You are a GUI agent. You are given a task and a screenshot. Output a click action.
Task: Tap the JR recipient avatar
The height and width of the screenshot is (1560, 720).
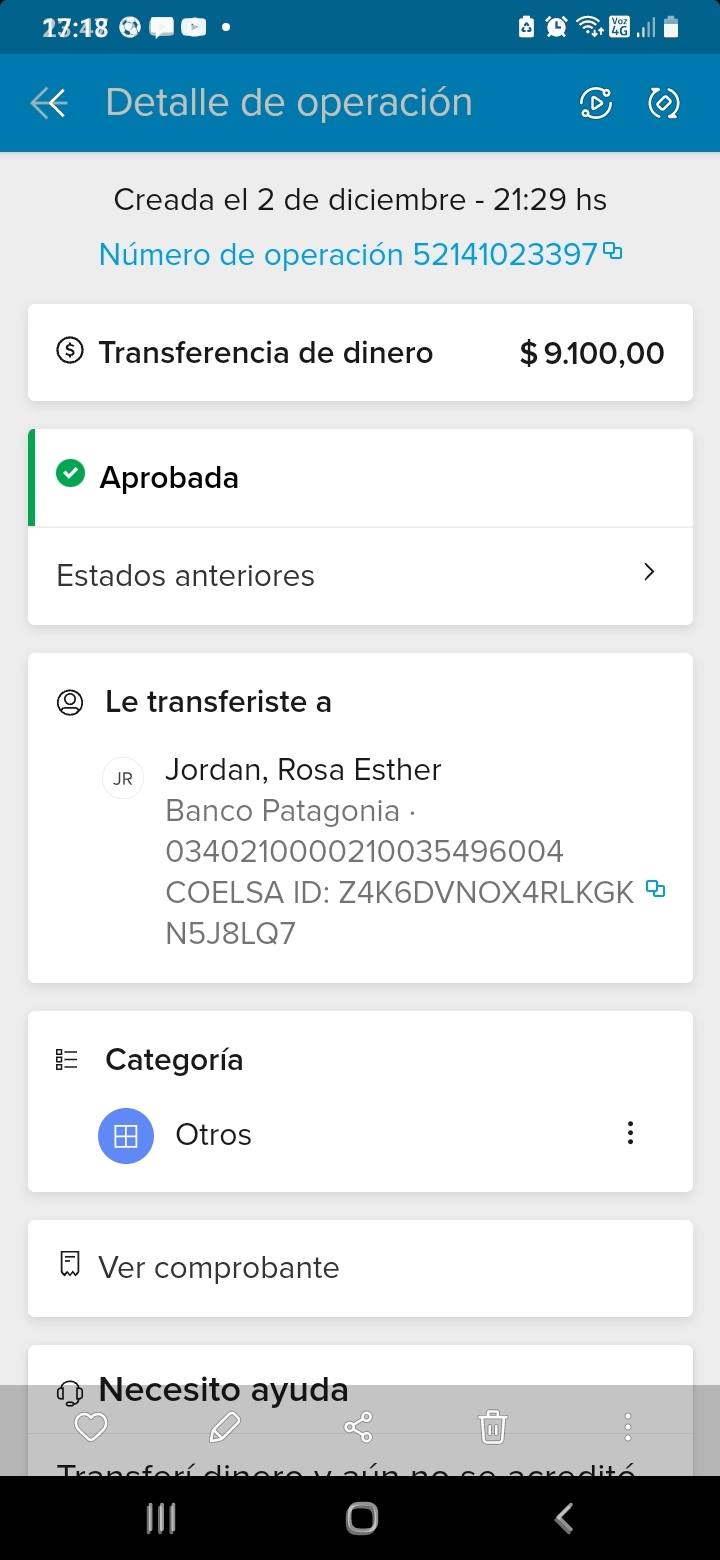(123, 779)
